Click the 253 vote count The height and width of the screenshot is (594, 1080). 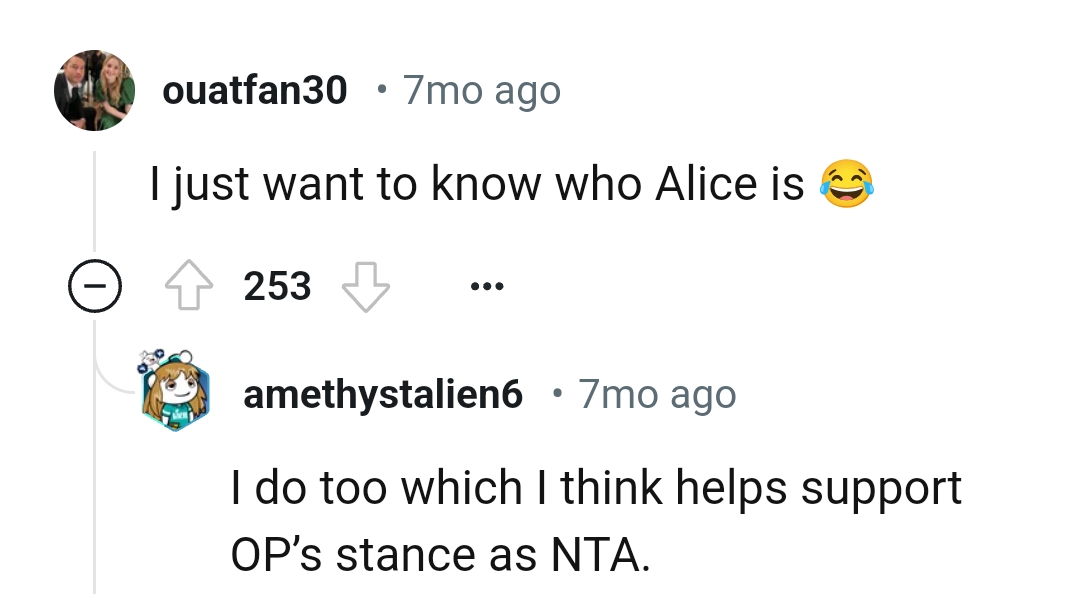[276, 285]
